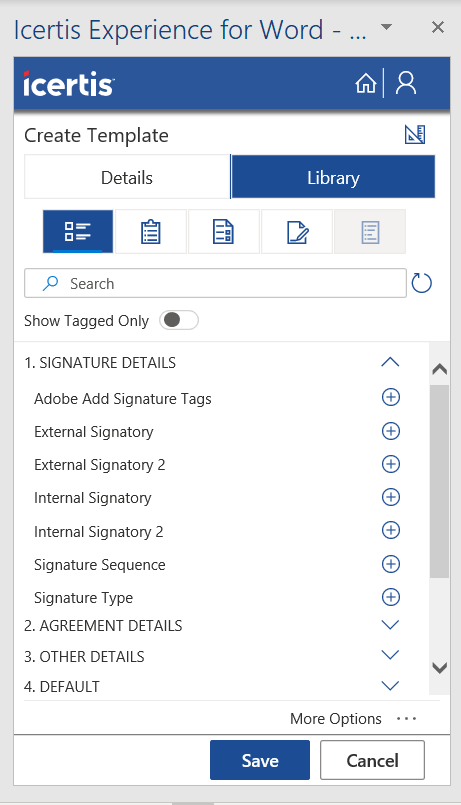The image size is (461, 805).
Task: Select the document edit pencil icon
Action: click(297, 231)
